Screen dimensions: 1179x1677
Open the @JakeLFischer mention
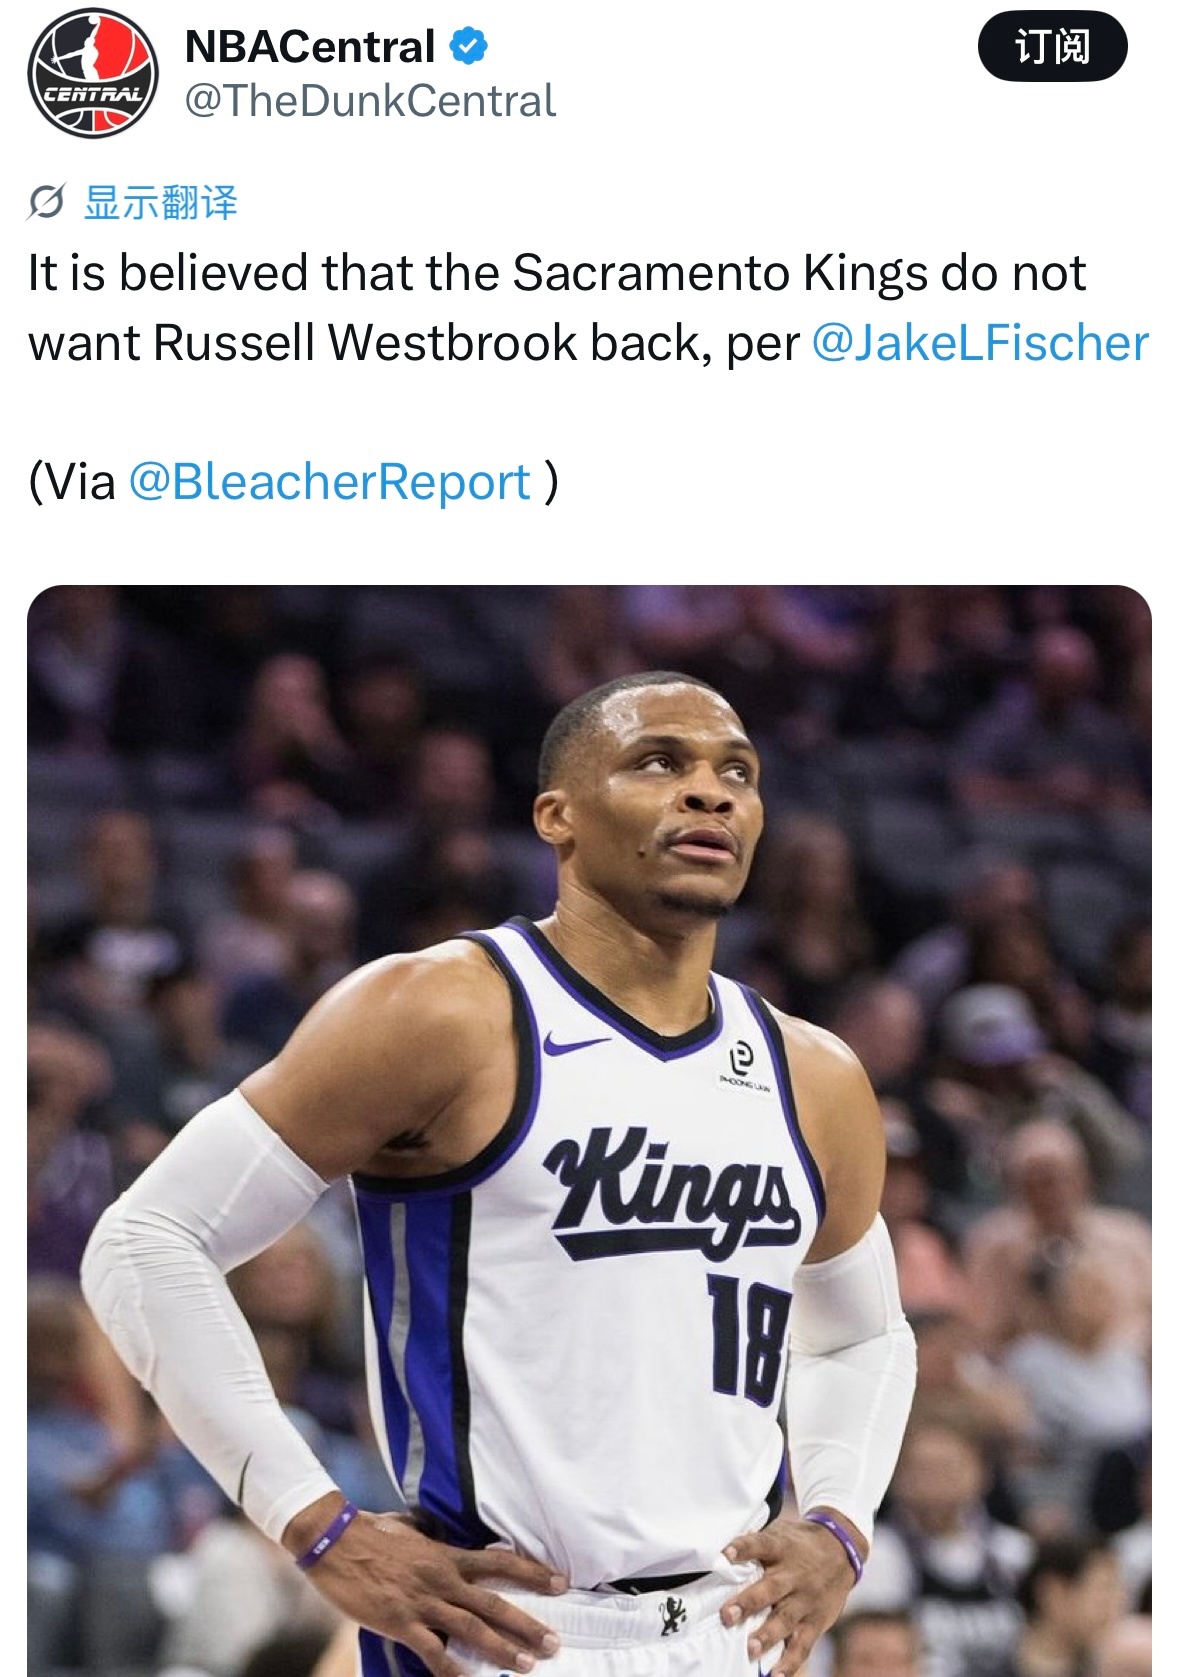(980, 343)
